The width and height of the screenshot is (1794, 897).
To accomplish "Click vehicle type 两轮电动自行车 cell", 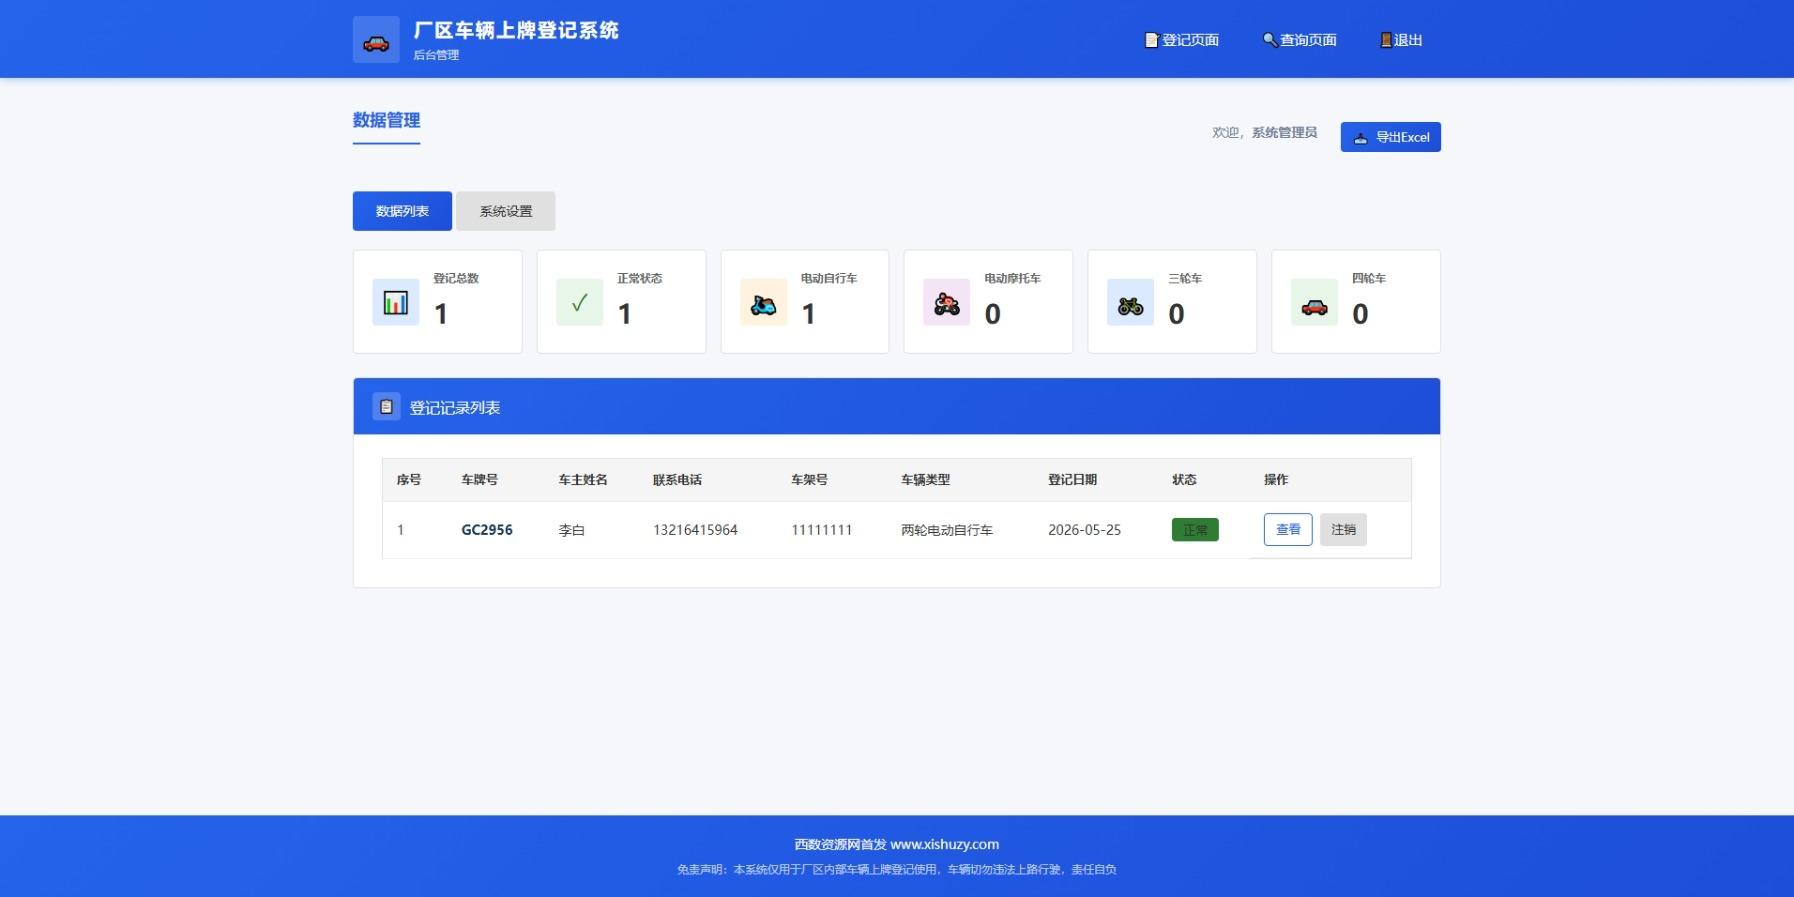I will 947,530.
